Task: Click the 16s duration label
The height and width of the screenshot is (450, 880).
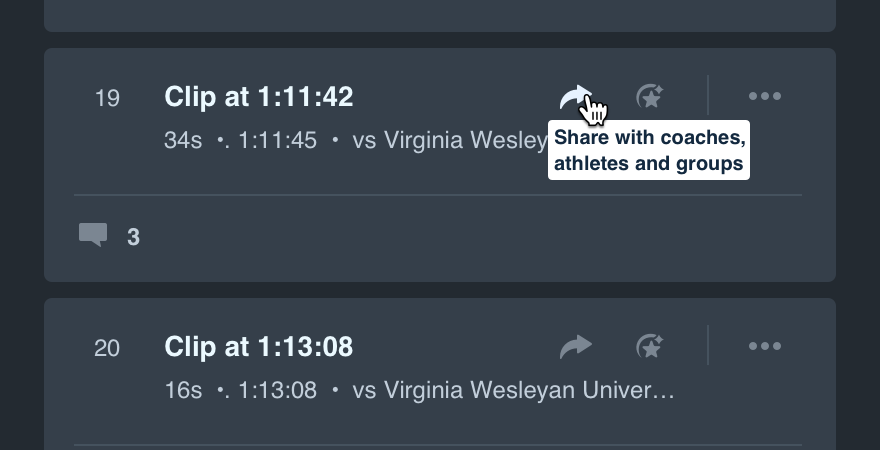Action: tap(183, 390)
